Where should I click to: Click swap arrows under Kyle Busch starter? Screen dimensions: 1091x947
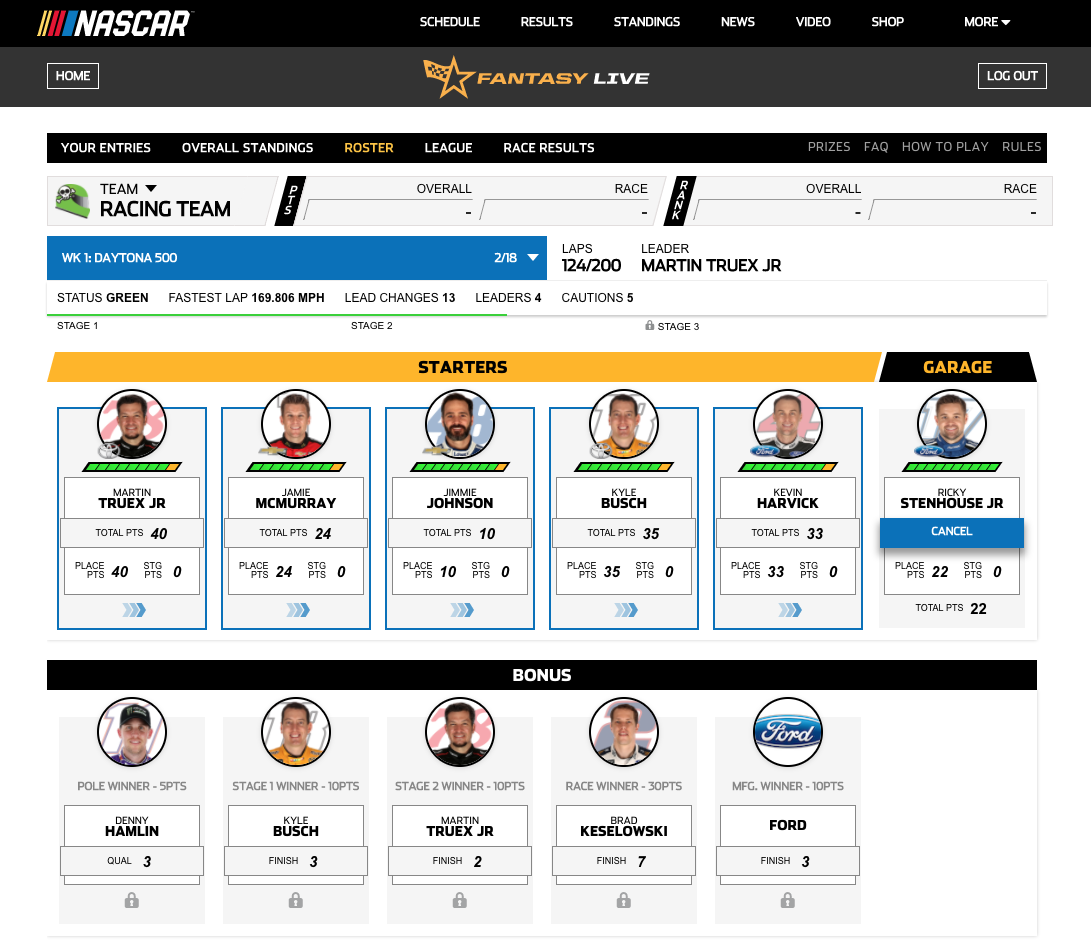tap(624, 610)
